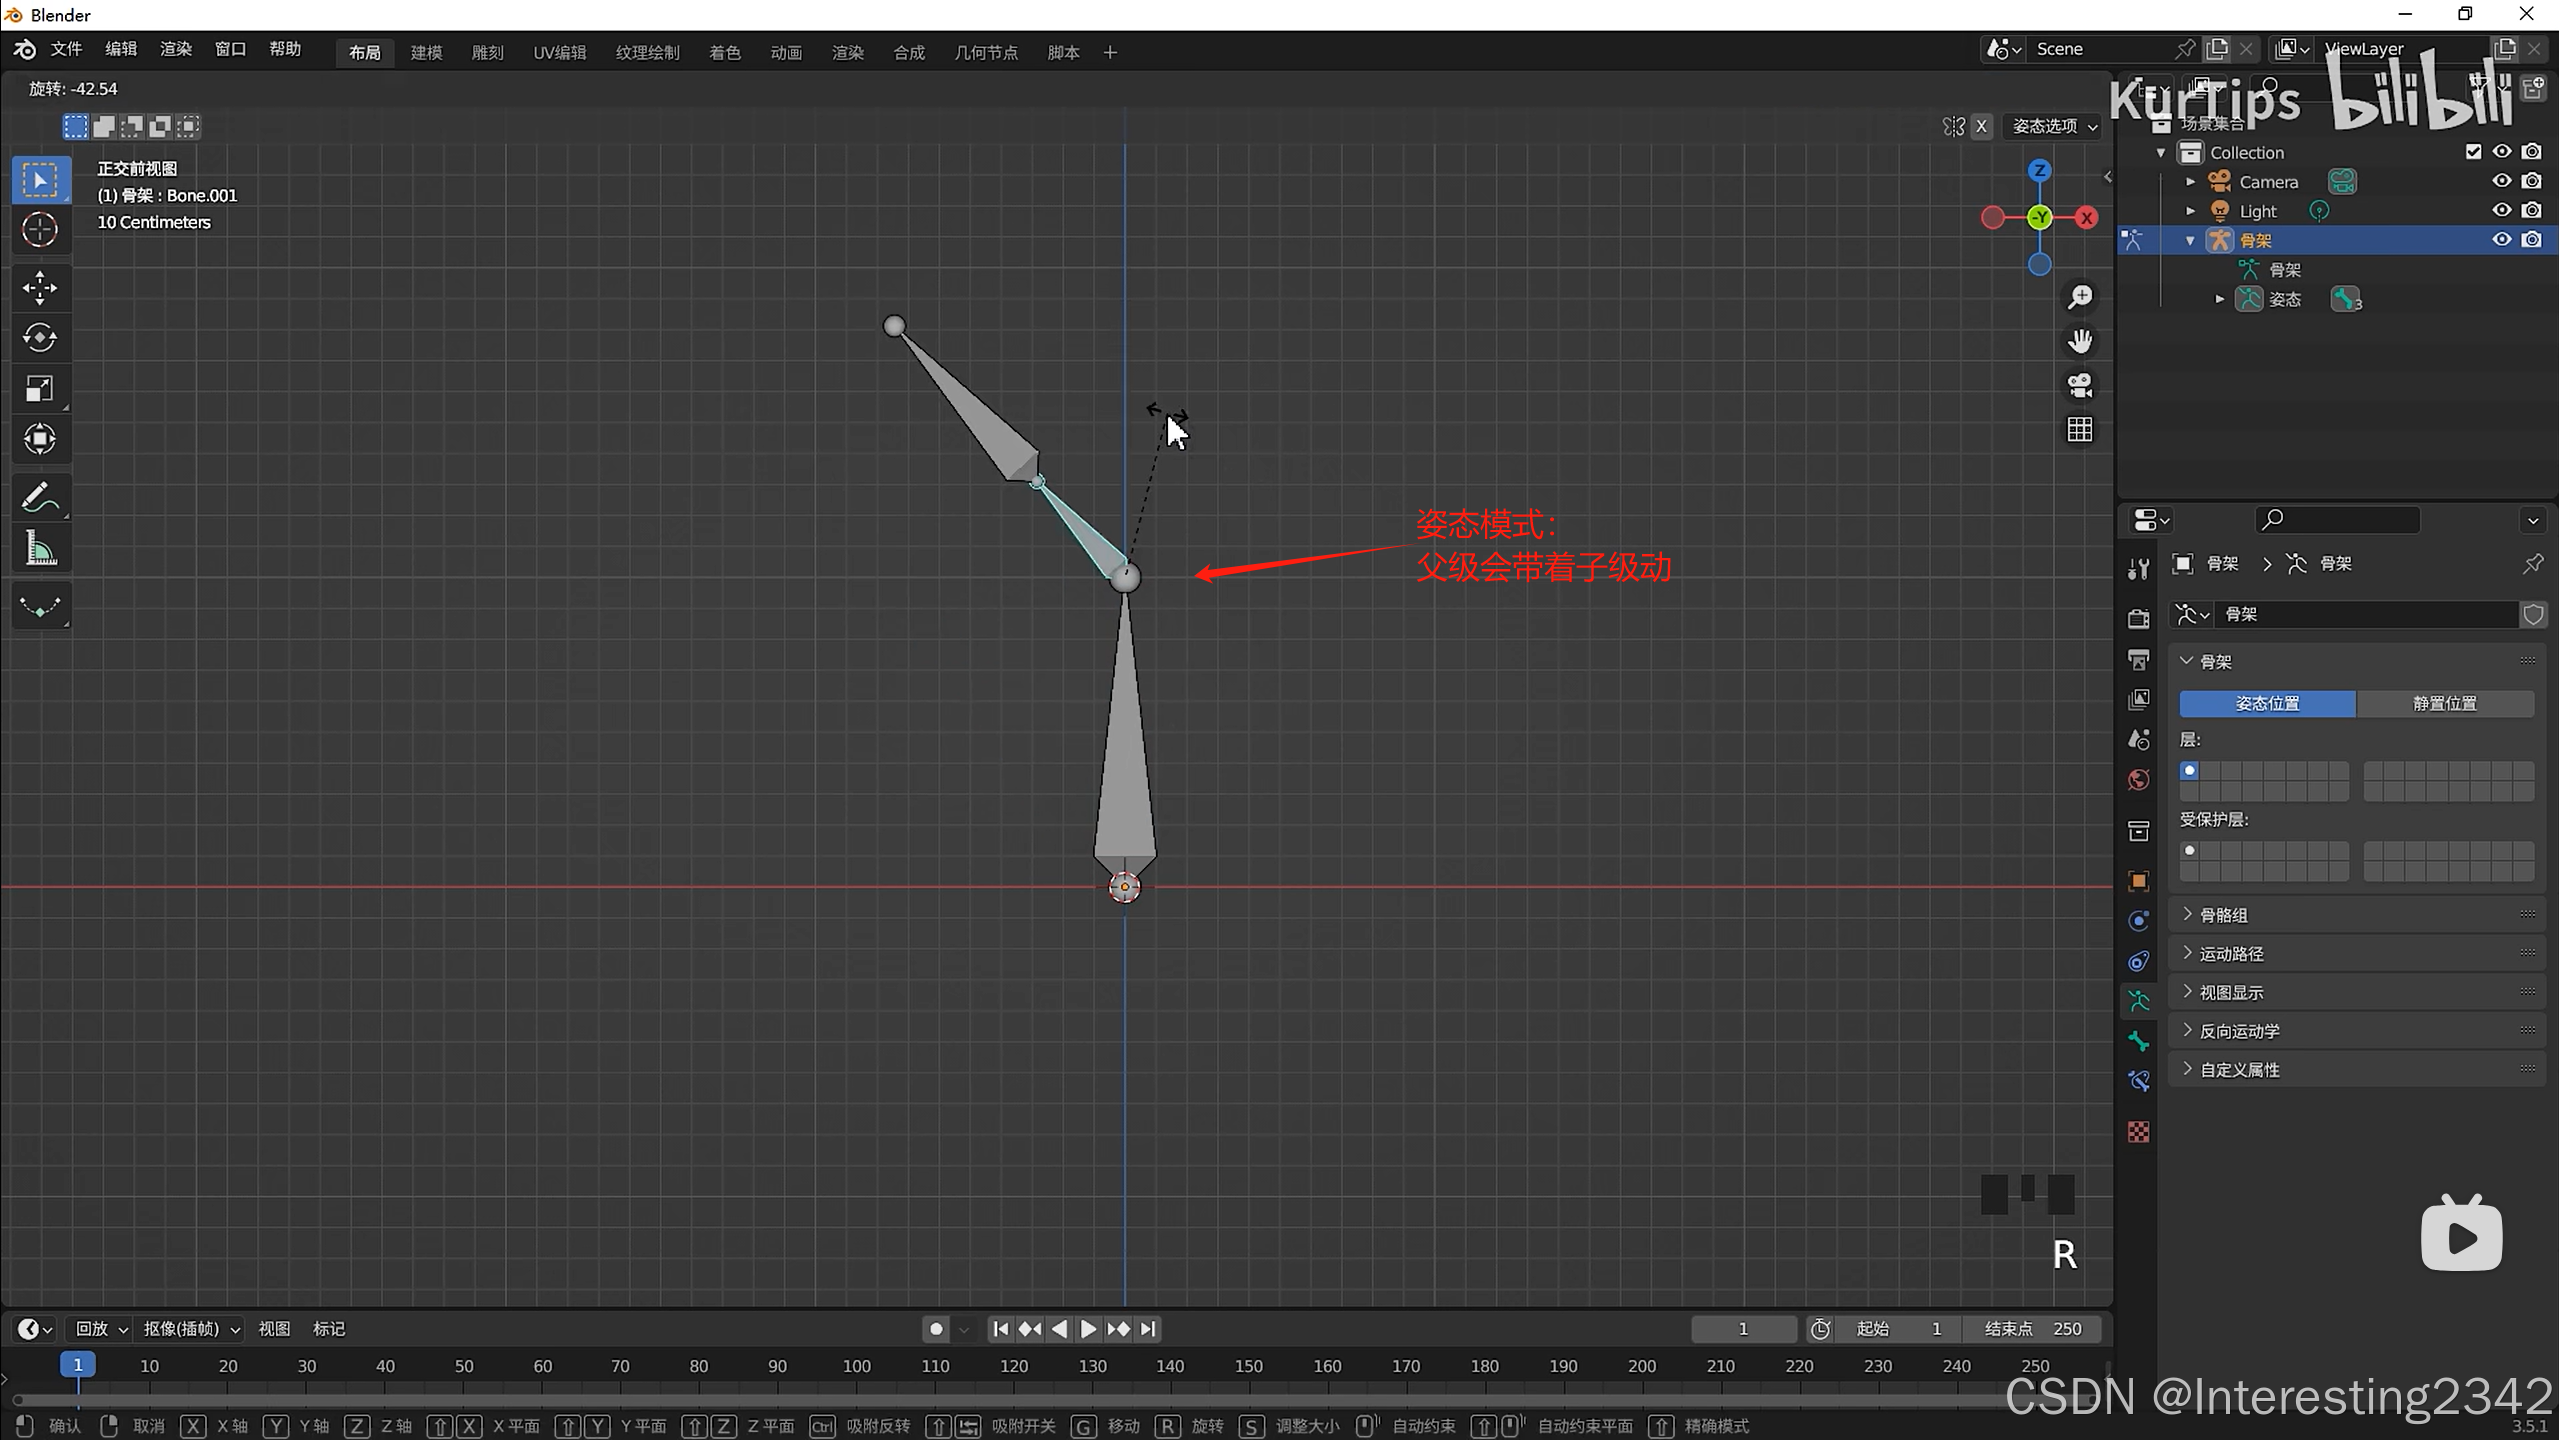Uncheck the Collection exclude checkbox

pyautogui.click(x=2473, y=152)
